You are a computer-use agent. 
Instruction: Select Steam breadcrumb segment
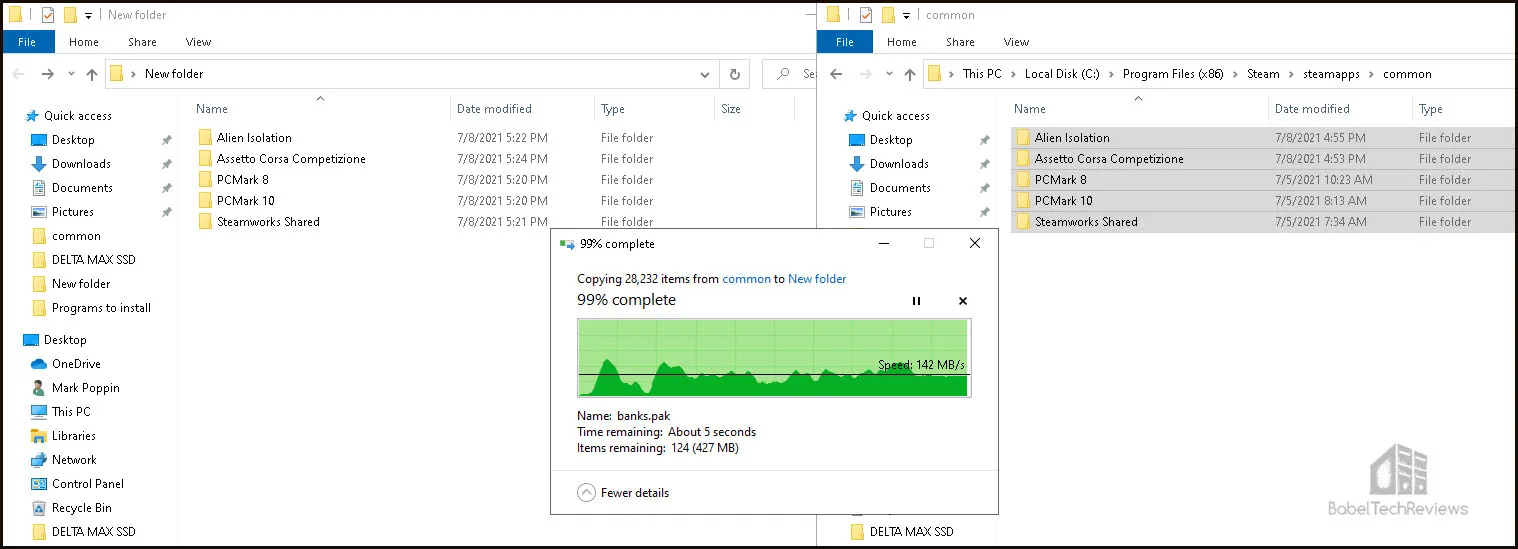click(x=1263, y=74)
